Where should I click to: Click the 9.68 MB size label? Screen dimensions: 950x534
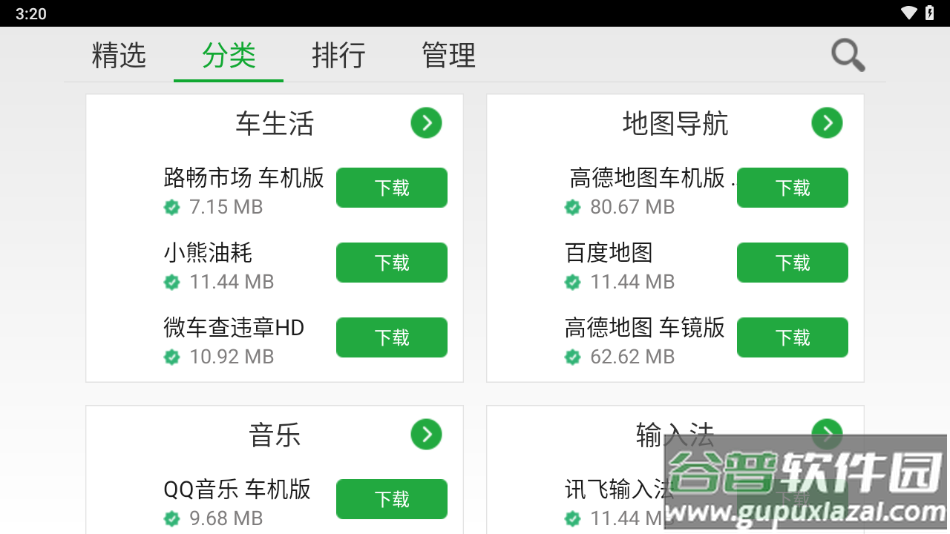(x=226, y=519)
